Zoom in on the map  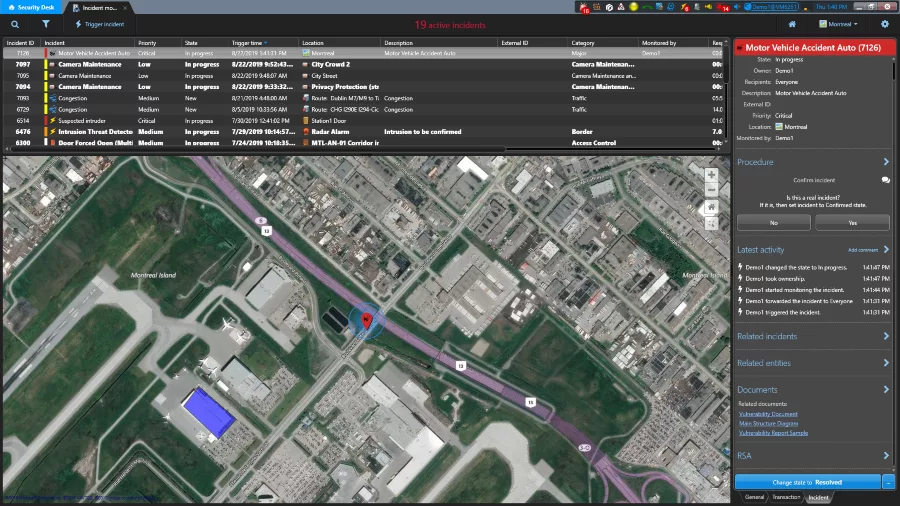(x=711, y=174)
